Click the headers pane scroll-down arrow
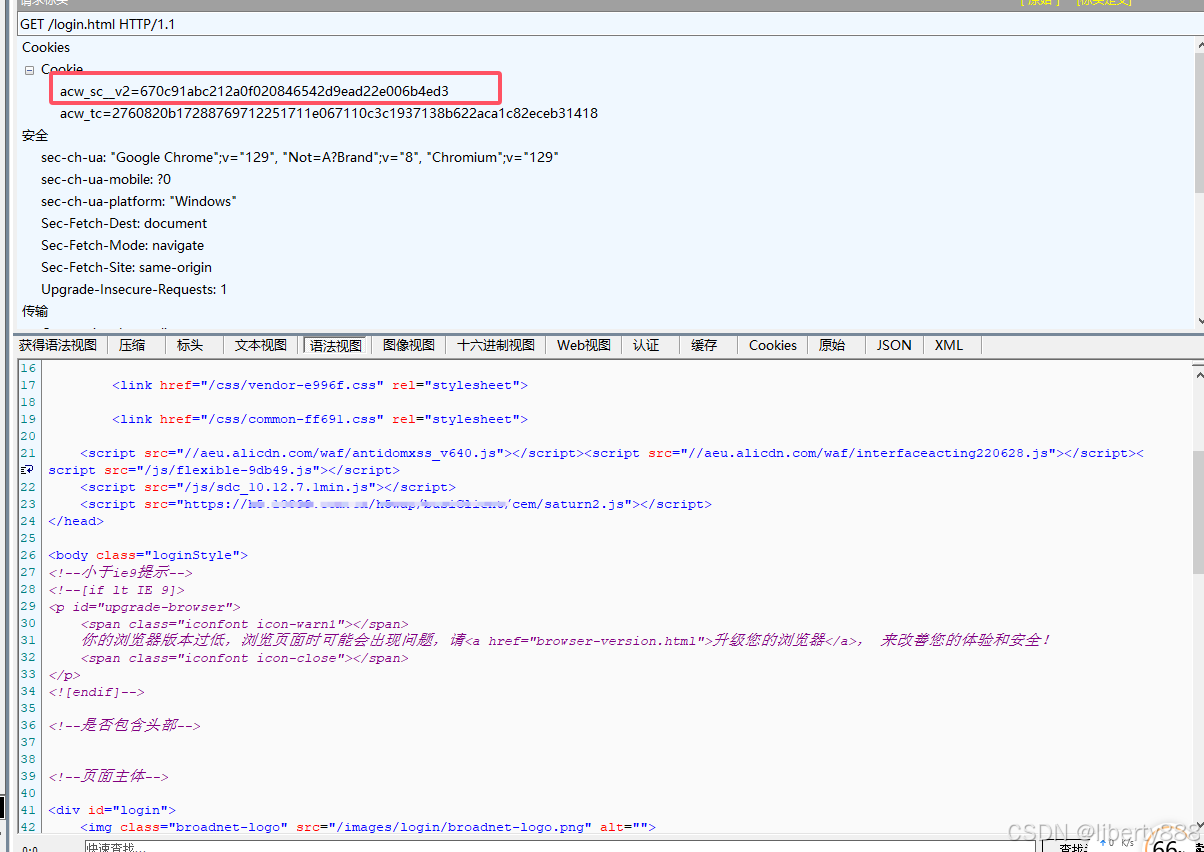The height and width of the screenshot is (852, 1204). (1199, 321)
